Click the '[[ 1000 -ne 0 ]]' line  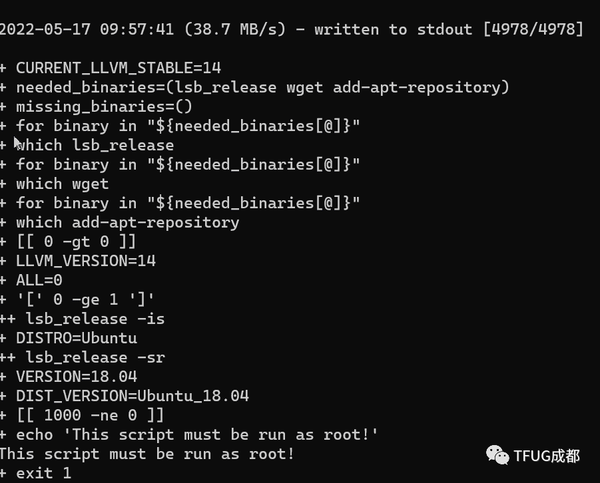click(x=82, y=416)
